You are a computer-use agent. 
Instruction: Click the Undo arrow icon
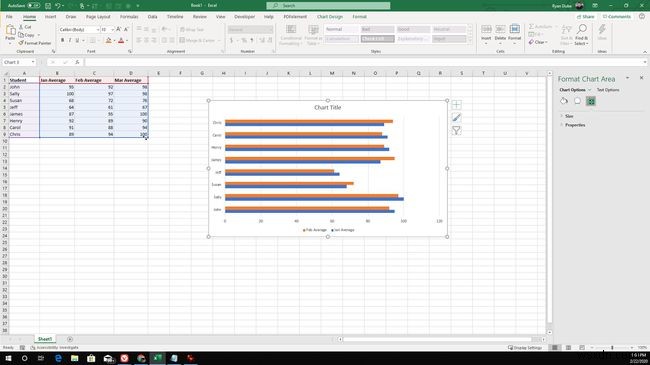point(58,6)
